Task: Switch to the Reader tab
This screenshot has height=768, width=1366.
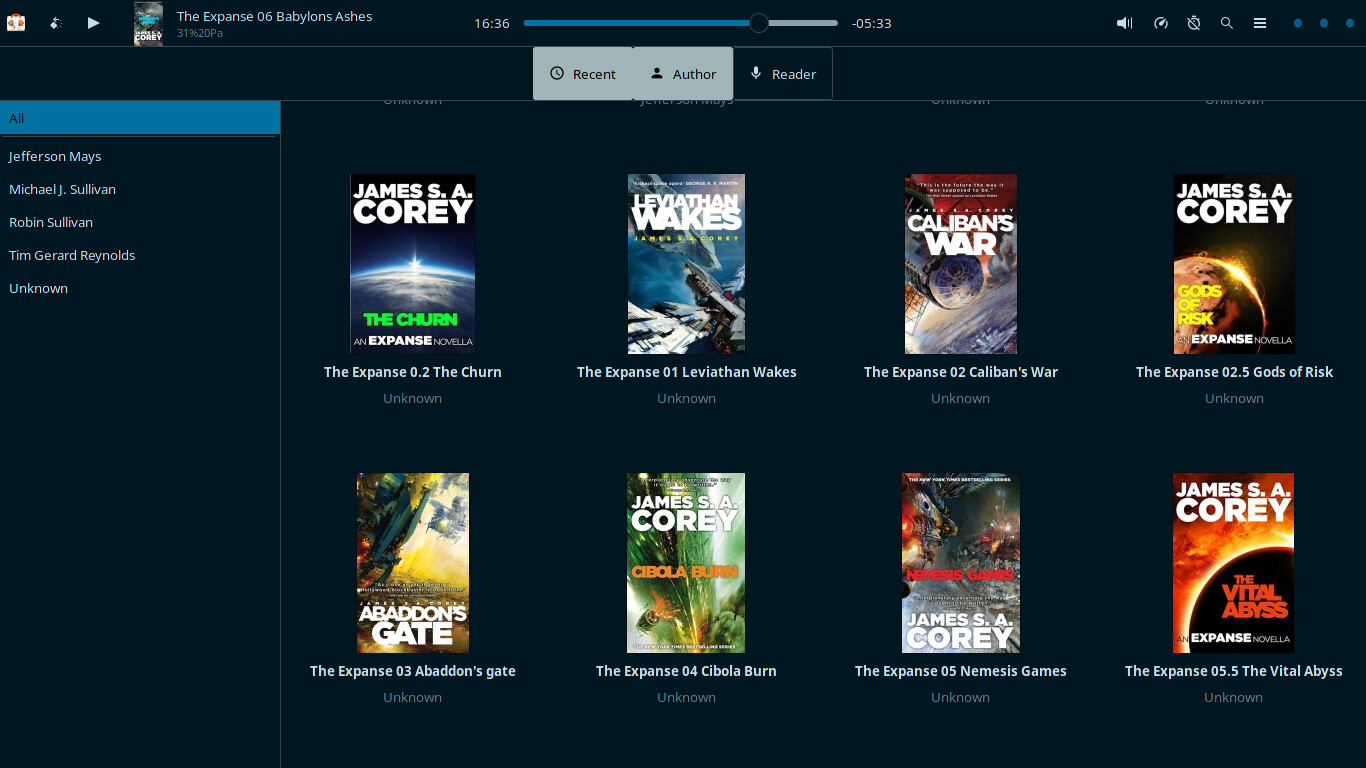Action: point(783,74)
